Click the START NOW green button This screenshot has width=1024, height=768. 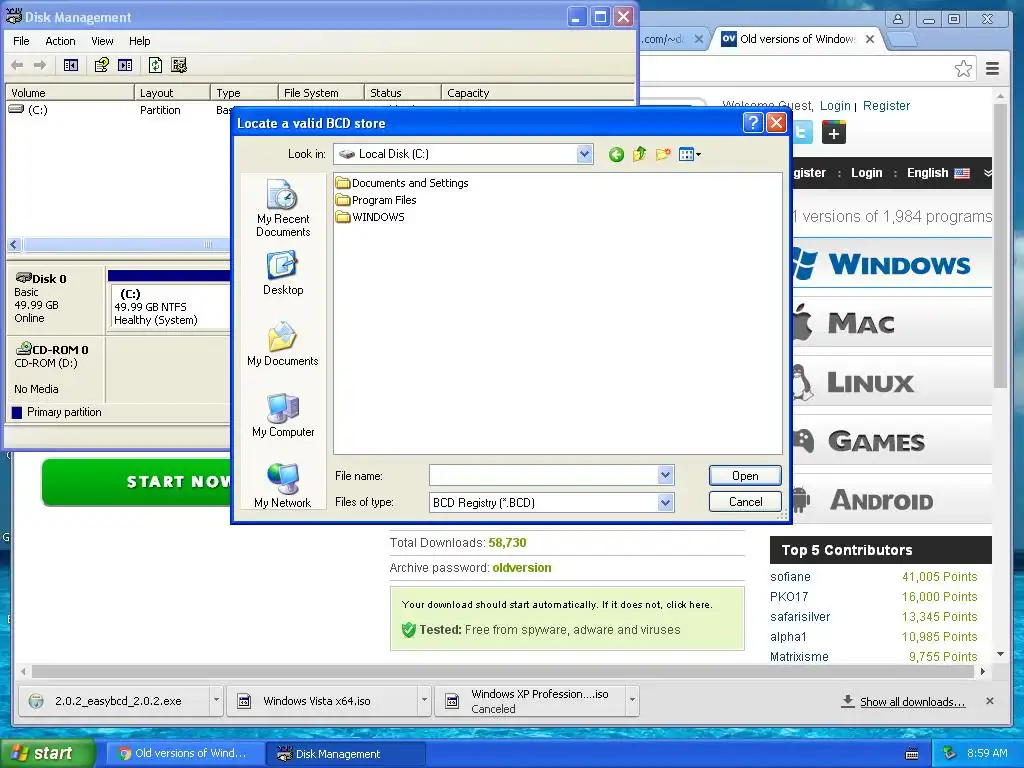(137, 482)
